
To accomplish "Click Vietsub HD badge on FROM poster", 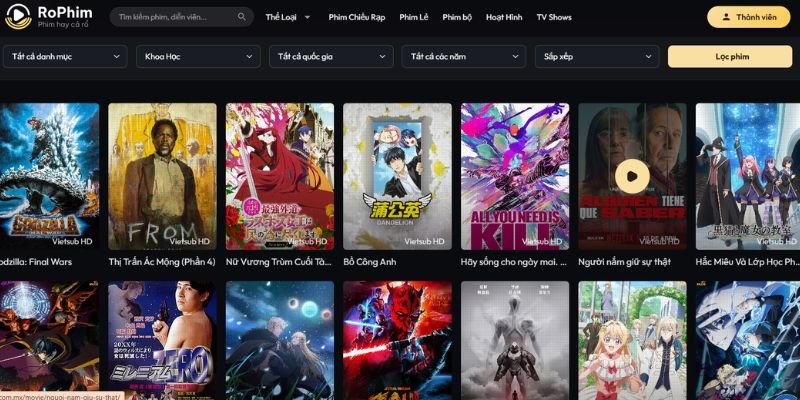I will point(190,241).
